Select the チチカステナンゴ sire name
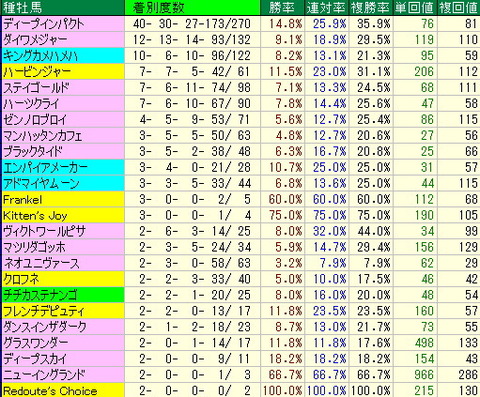This screenshot has height=397, width=480. 40,295
